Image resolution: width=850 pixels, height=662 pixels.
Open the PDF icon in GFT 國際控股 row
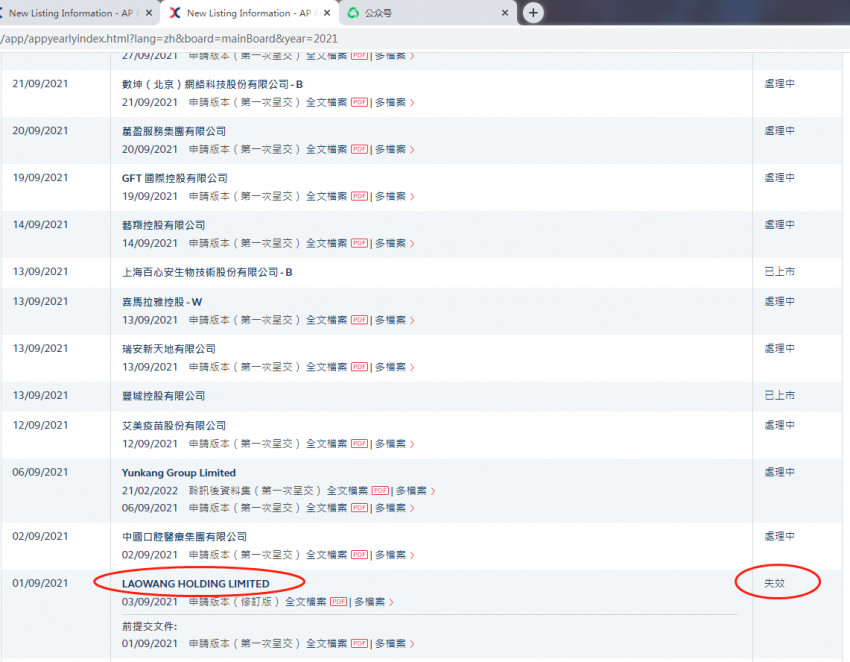pyautogui.click(x=359, y=196)
